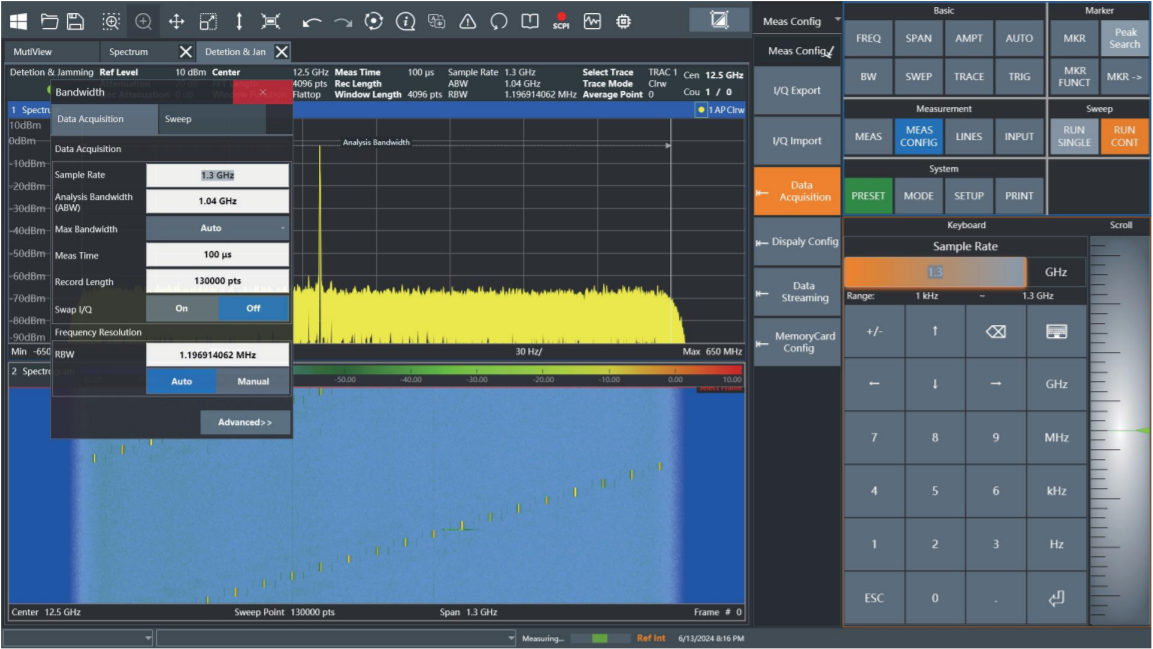Click the I/Q Import button
The width and height of the screenshot is (1153, 649).
pos(797,140)
